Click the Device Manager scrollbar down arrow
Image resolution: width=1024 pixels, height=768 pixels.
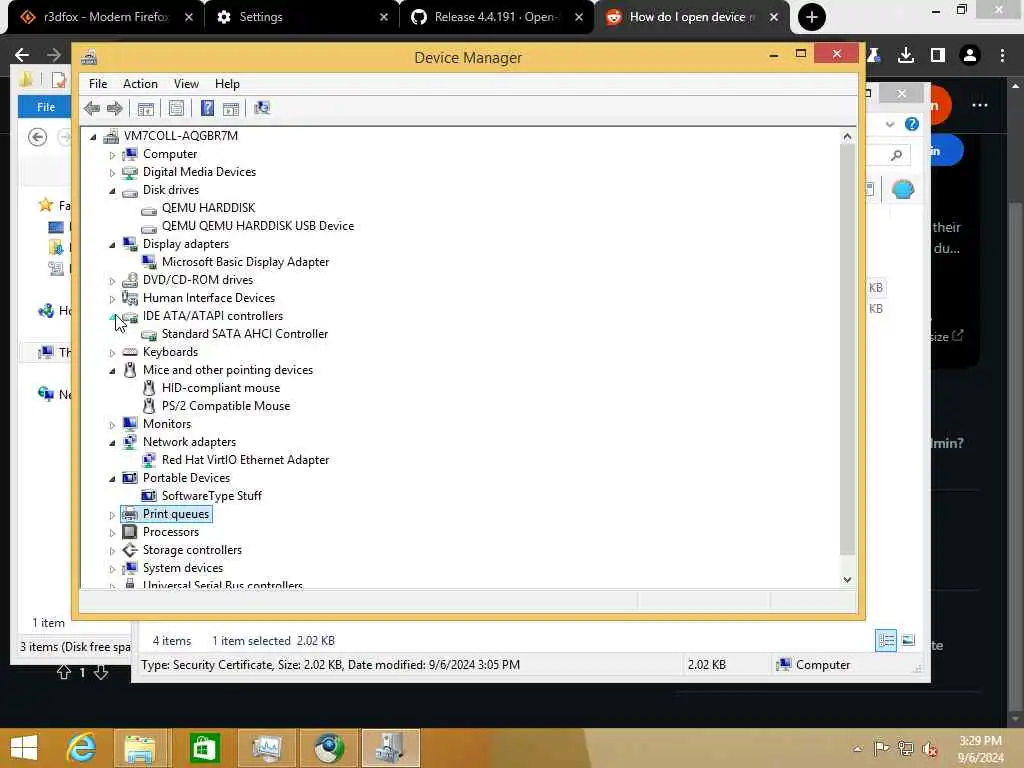[847, 579]
